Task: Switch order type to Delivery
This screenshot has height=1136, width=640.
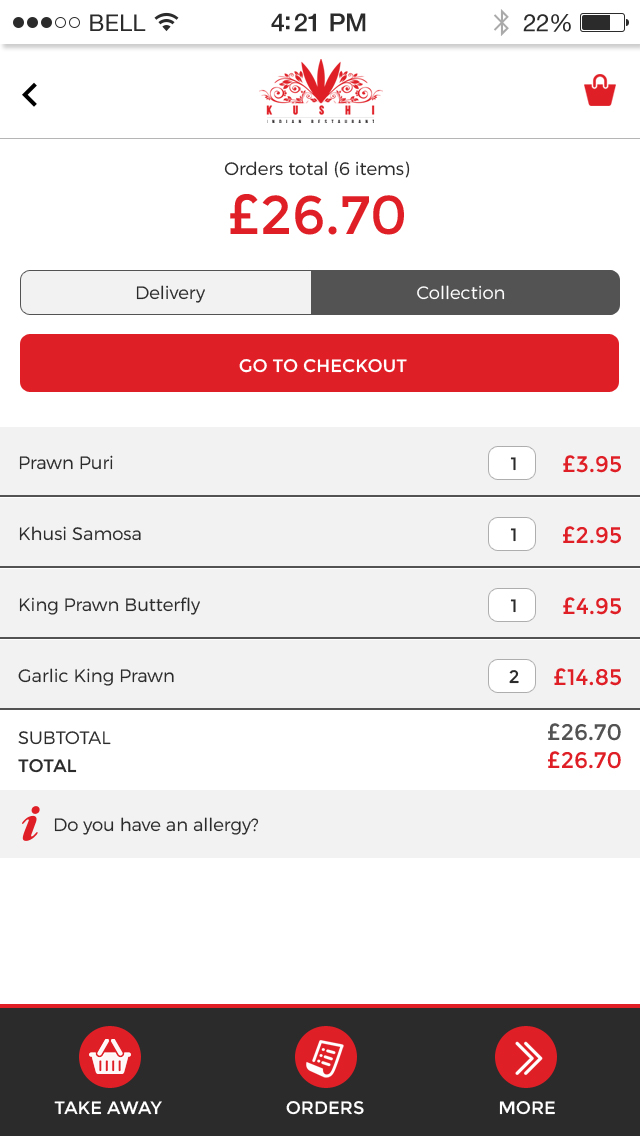Action: pyautogui.click(x=166, y=293)
